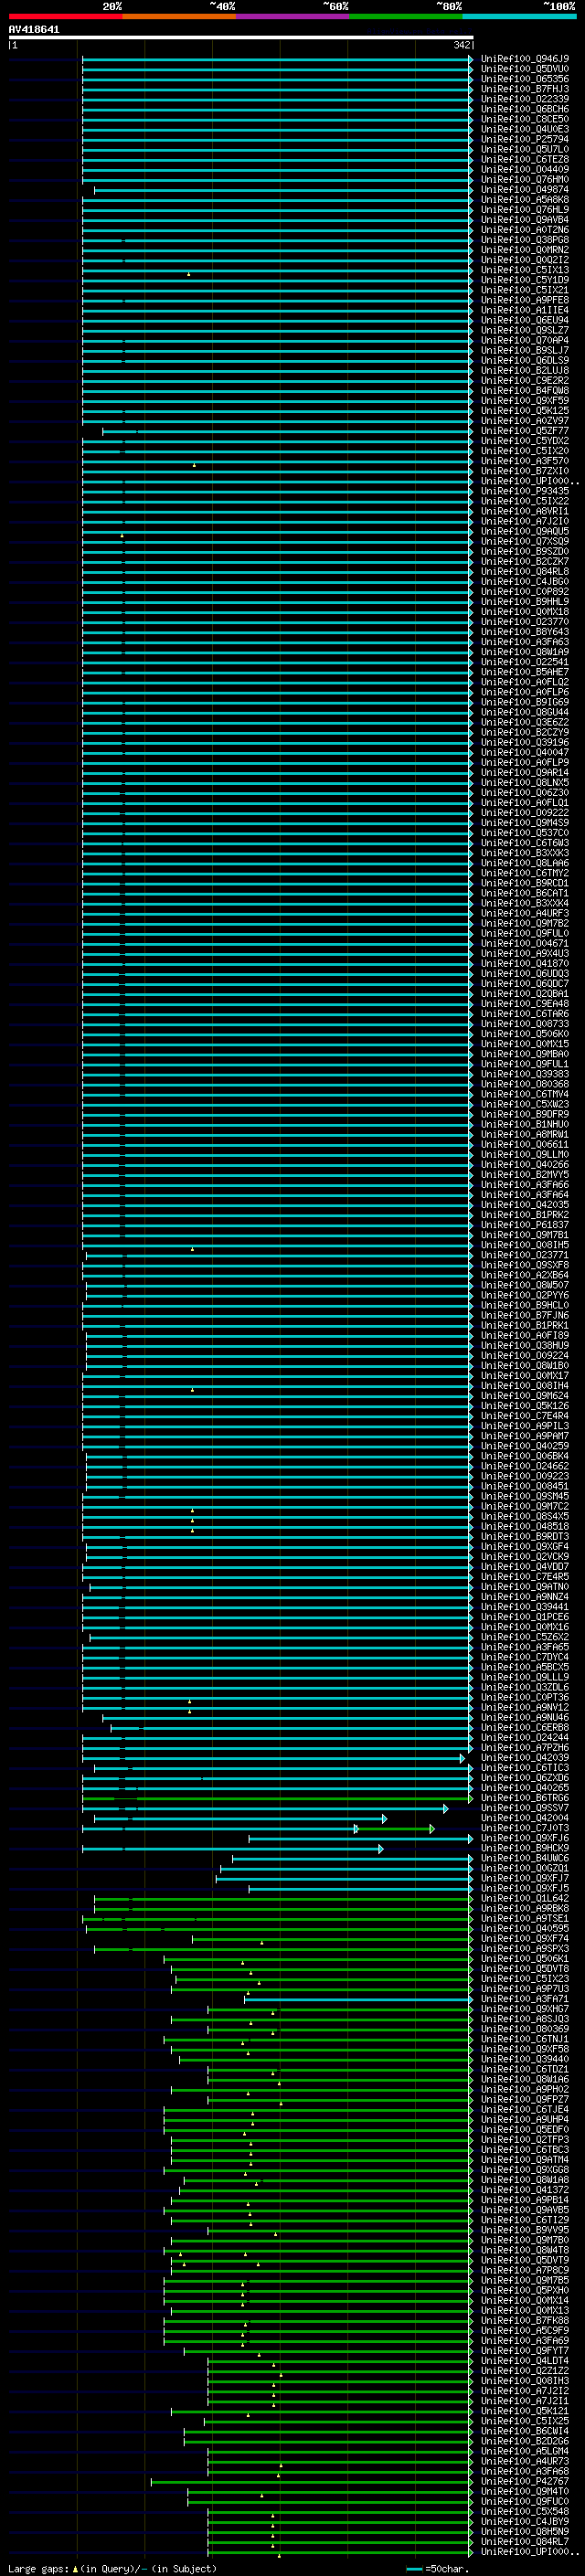Select hit UniRef100_B9HCK9
Image resolution: width=585 pixels, height=2576 pixels.
click(525, 1848)
